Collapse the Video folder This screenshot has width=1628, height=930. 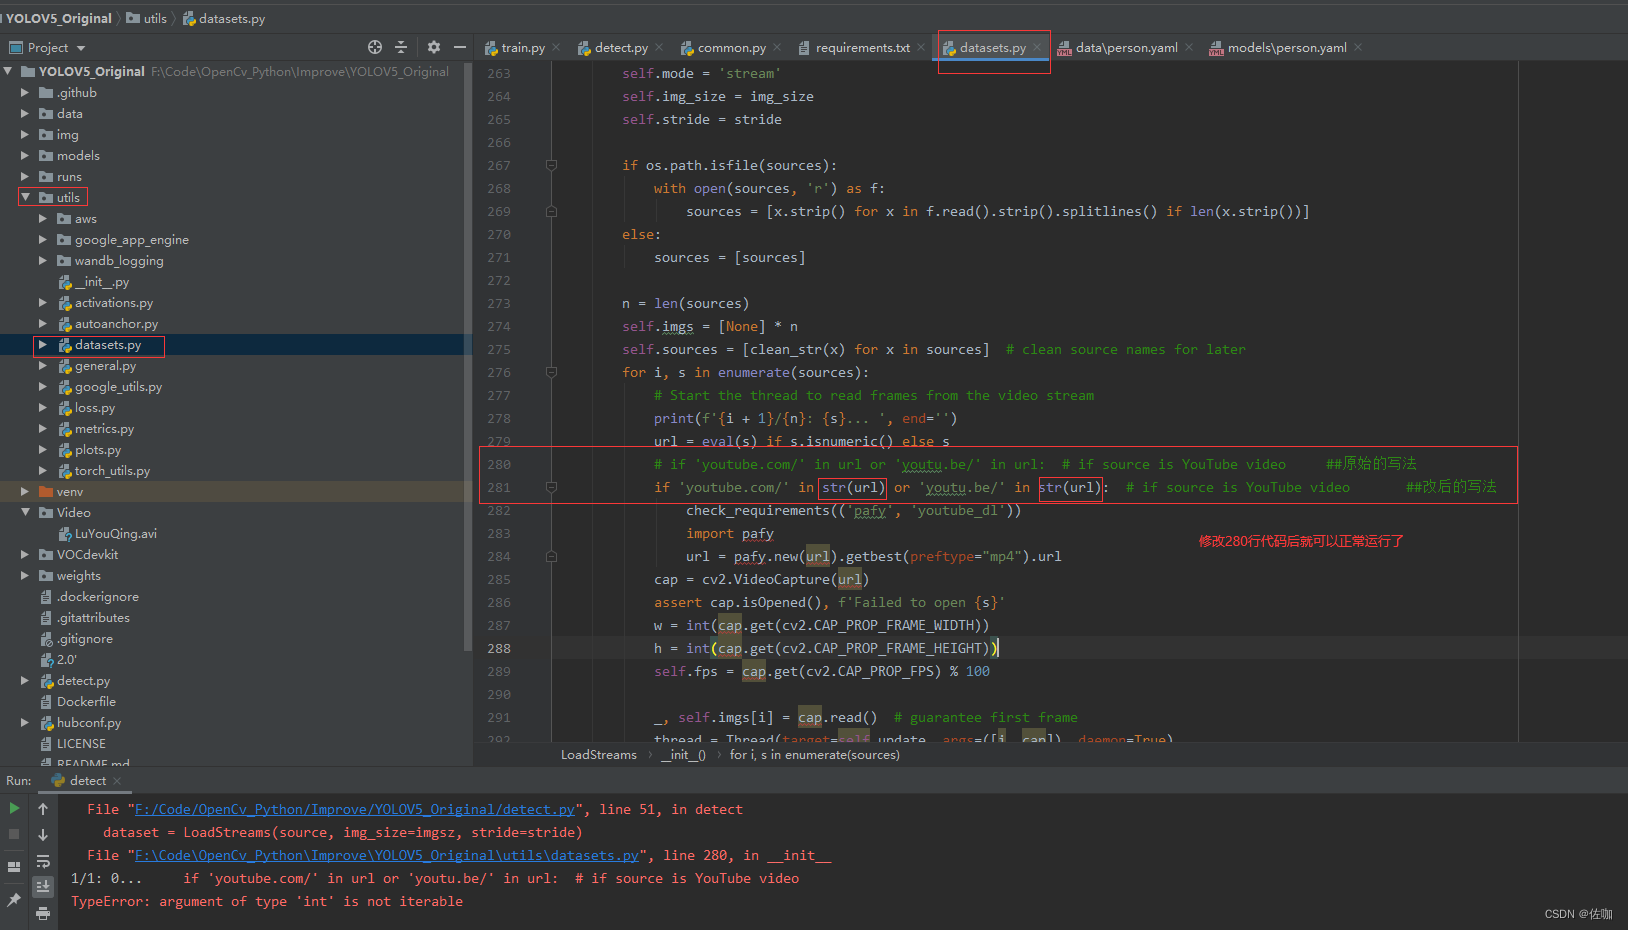(25, 512)
